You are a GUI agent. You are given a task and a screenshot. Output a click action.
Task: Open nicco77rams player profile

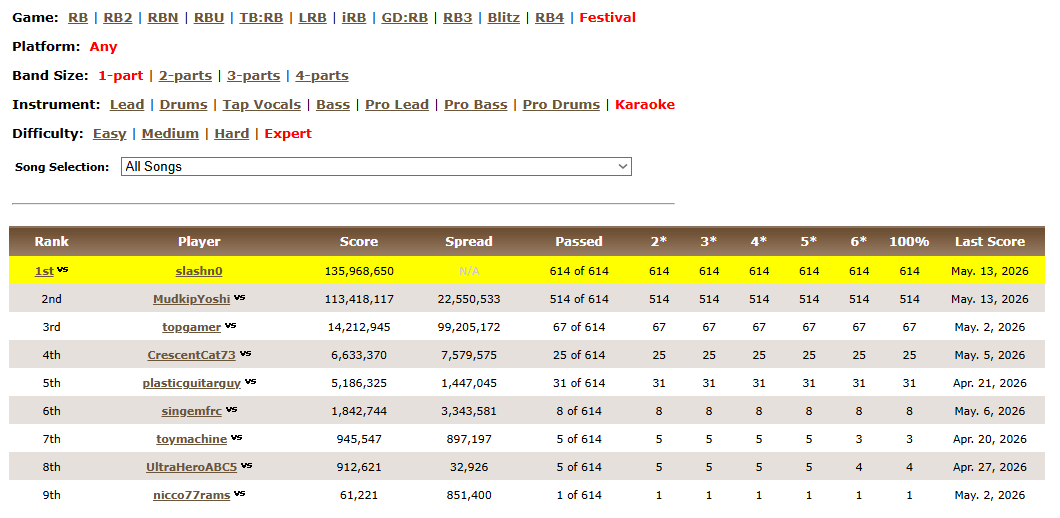191,495
